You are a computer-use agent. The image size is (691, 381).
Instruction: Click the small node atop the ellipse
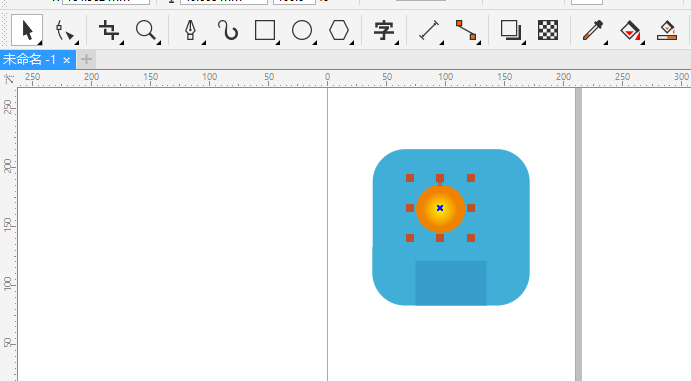(440, 184)
